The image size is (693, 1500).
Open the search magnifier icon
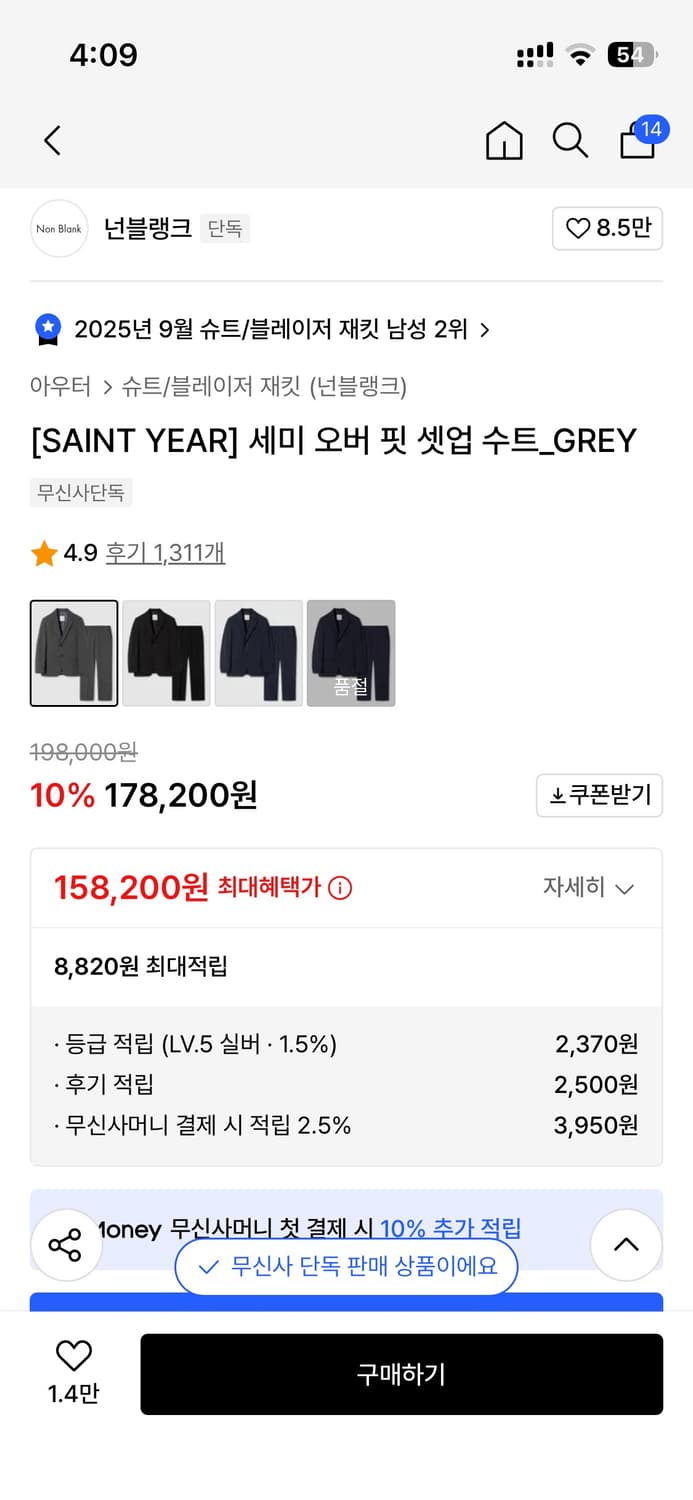(x=570, y=141)
